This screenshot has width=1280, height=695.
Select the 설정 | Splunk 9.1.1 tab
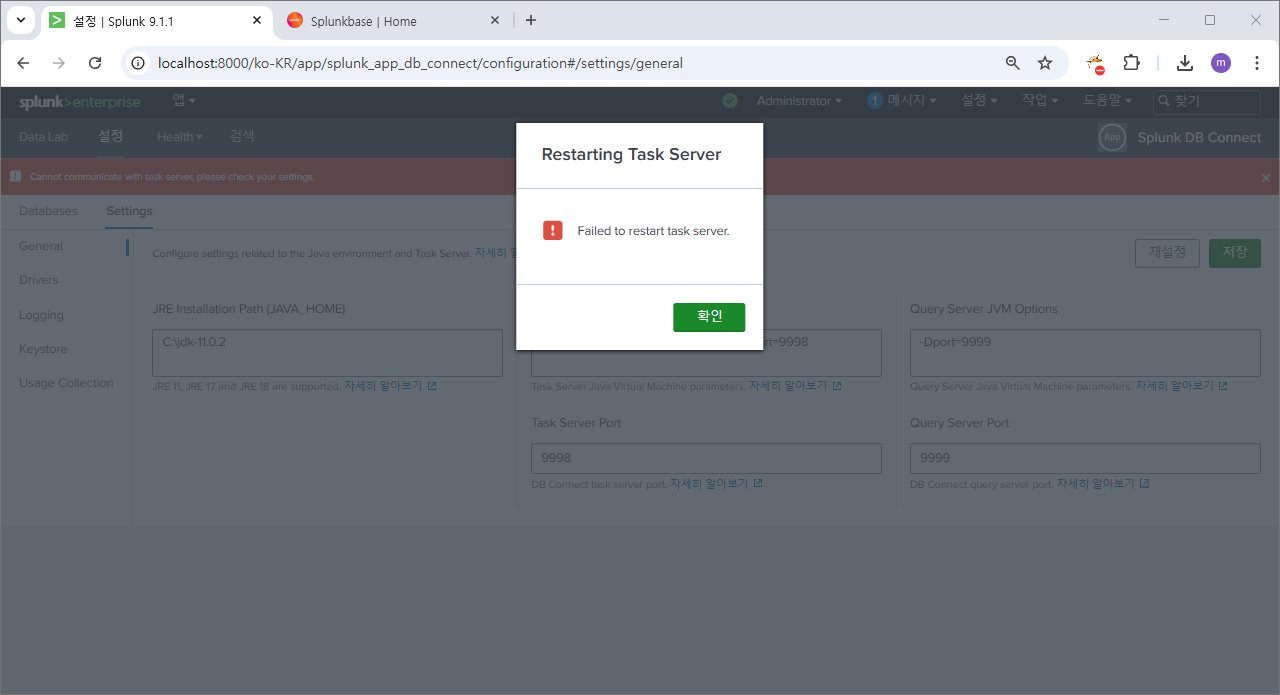(x=156, y=21)
